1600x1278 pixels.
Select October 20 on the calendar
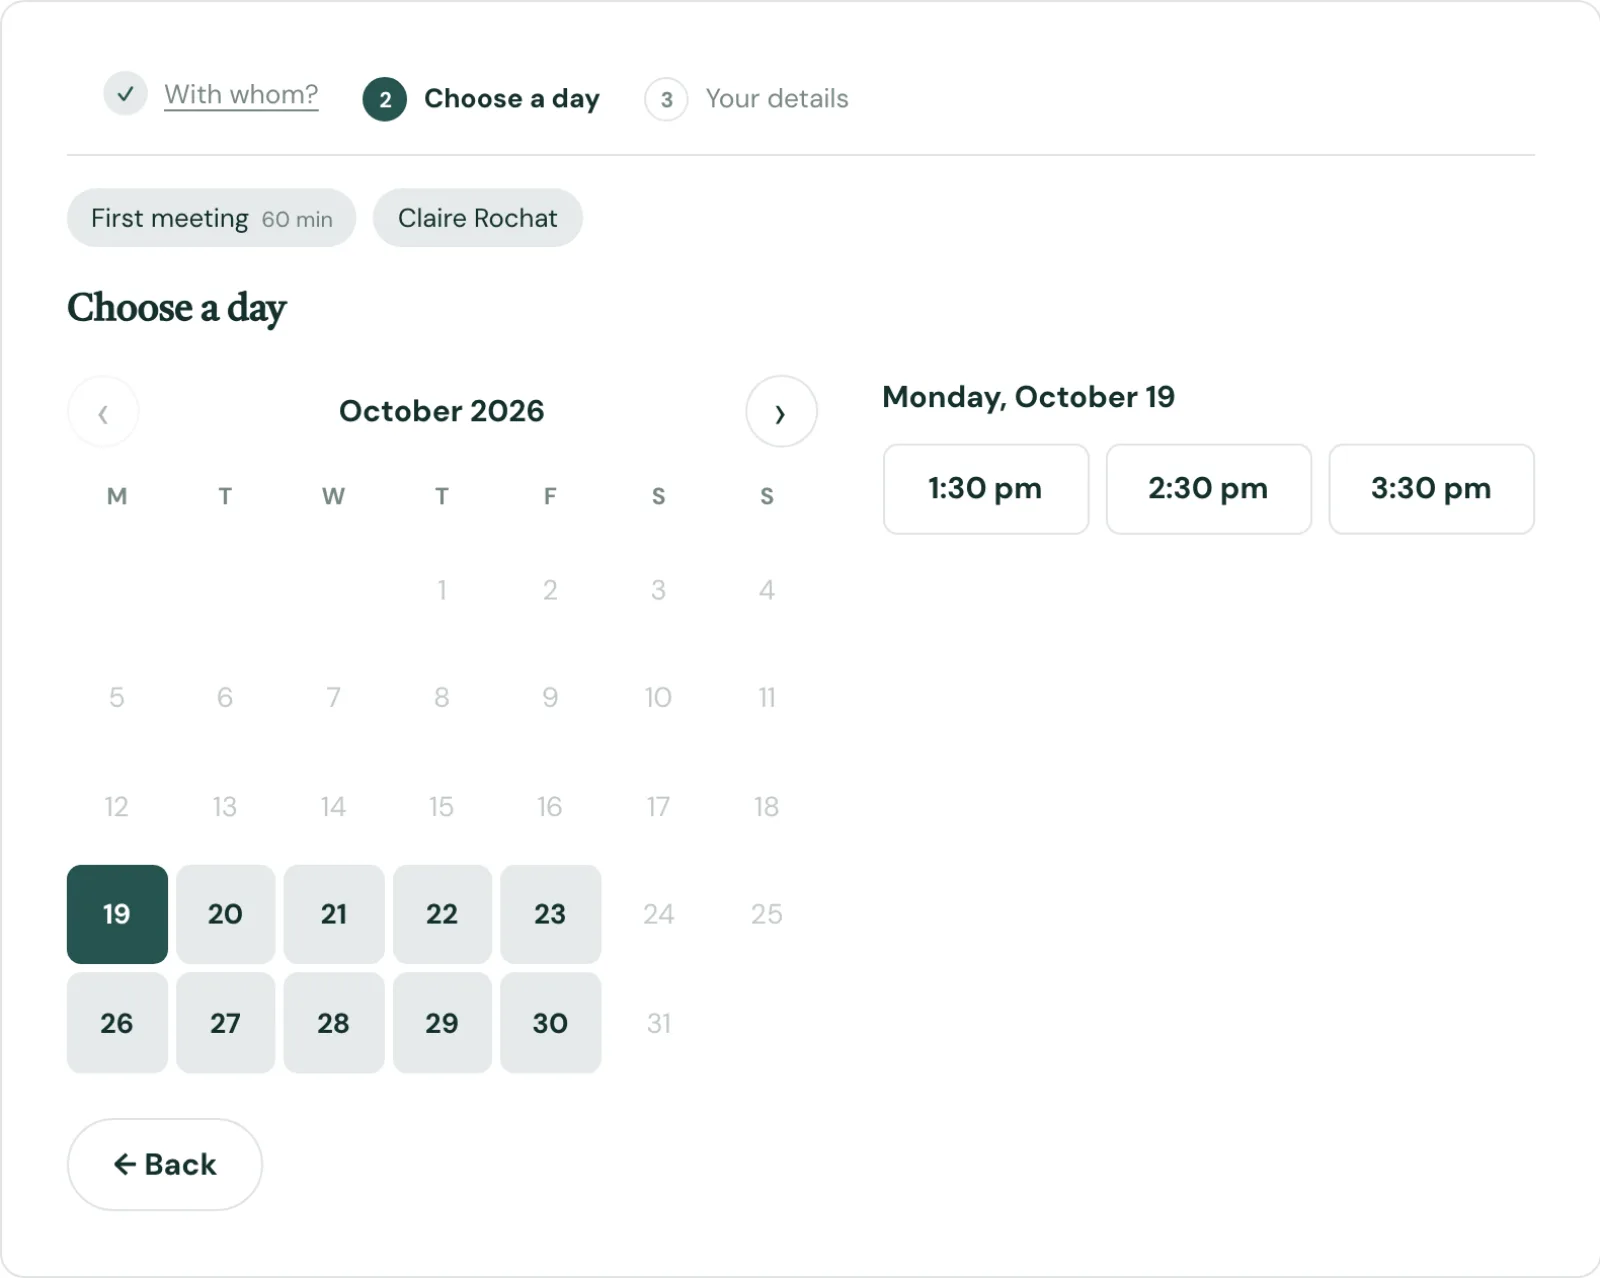point(225,914)
